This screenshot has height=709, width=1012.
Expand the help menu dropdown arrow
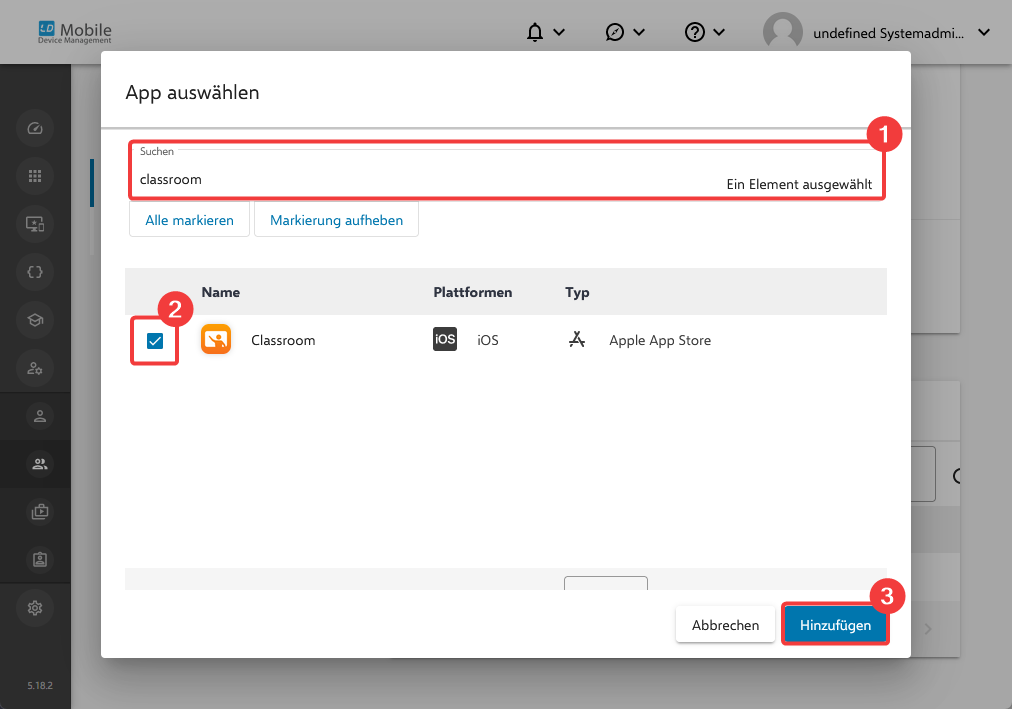coord(719,32)
